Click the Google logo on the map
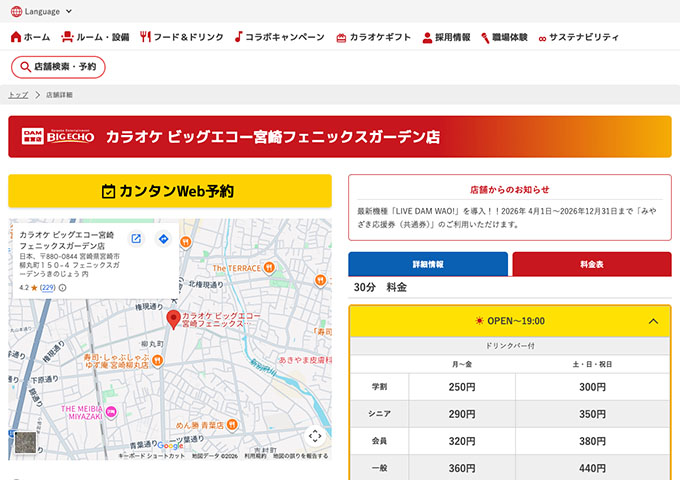 (x=170, y=445)
